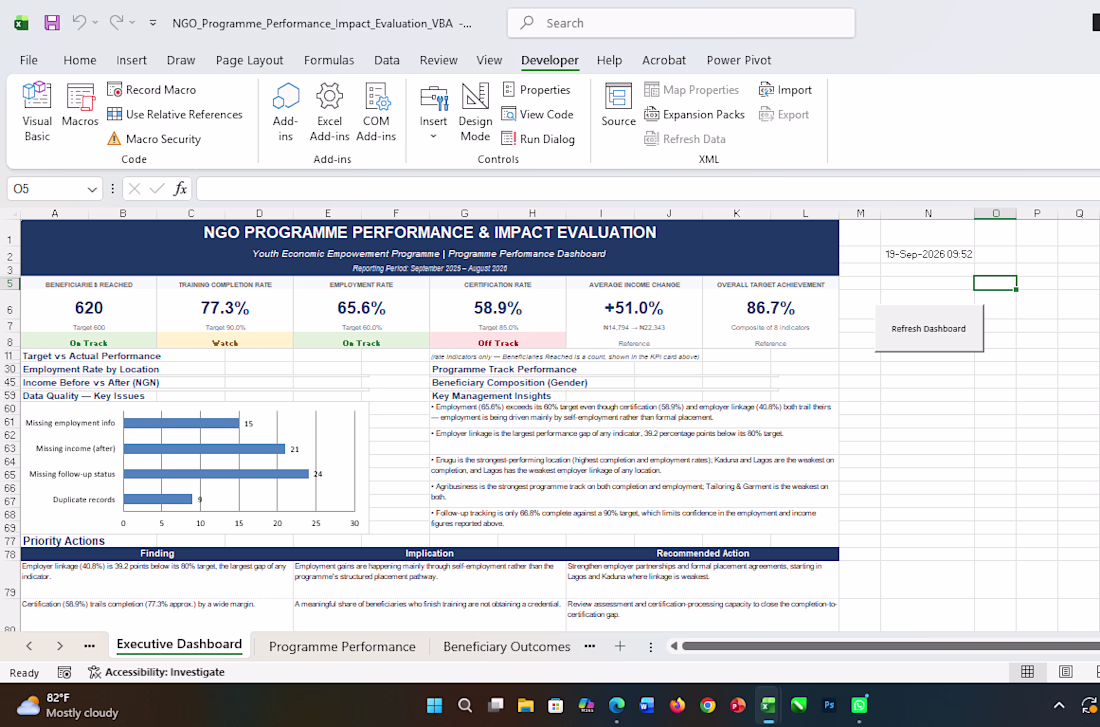Open the Windows Start menu

pos(434,705)
